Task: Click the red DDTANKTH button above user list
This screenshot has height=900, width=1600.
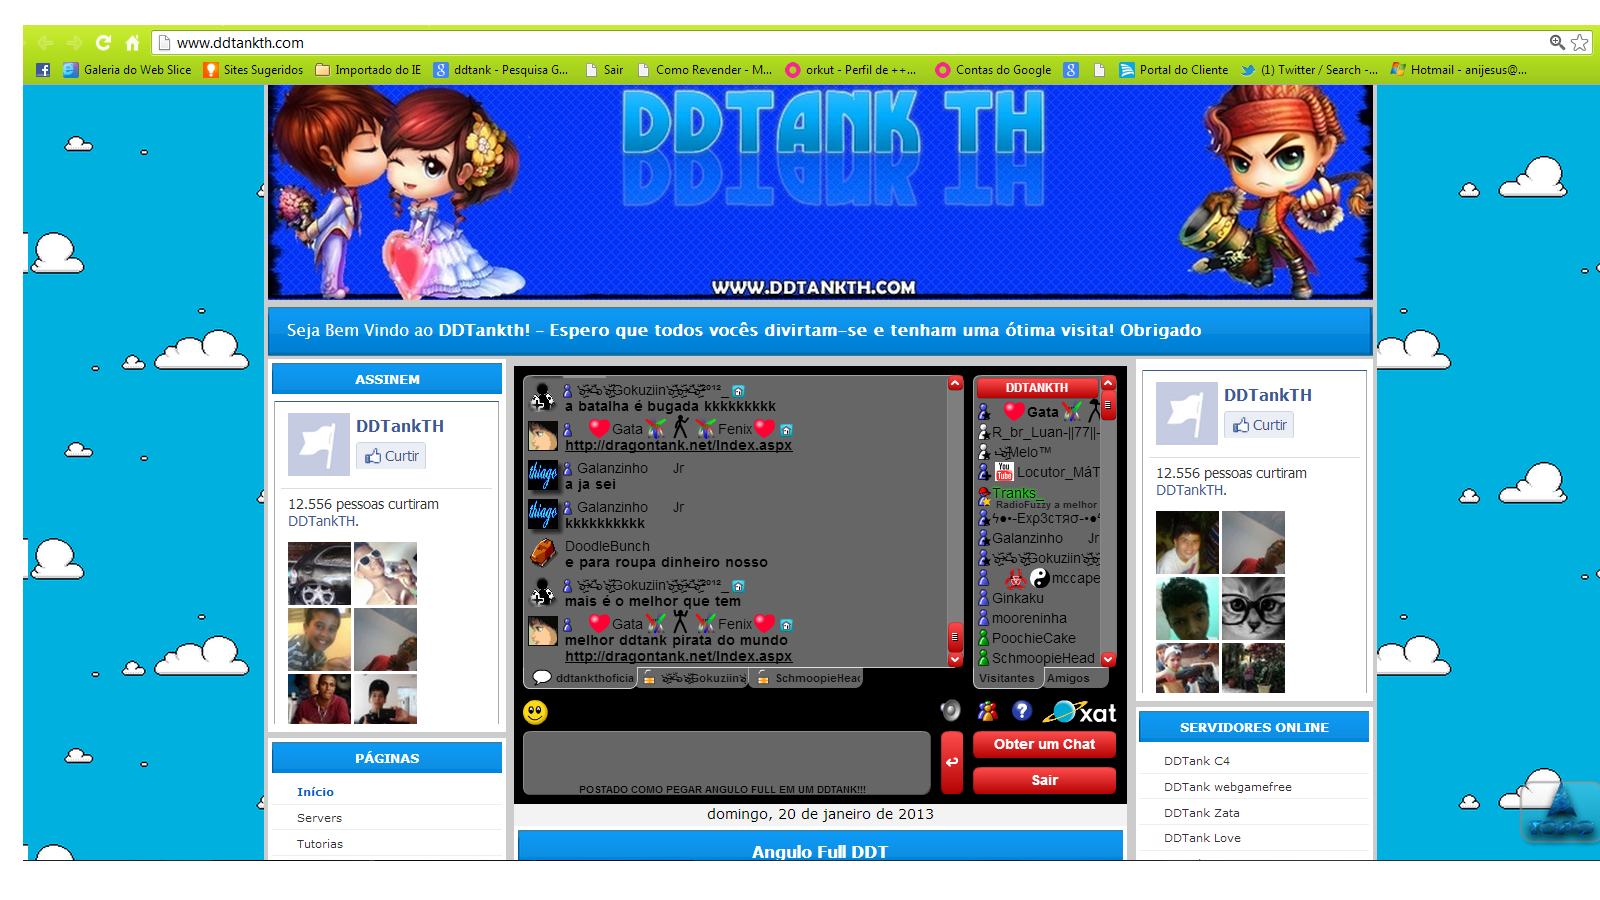Action: tap(1037, 388)
